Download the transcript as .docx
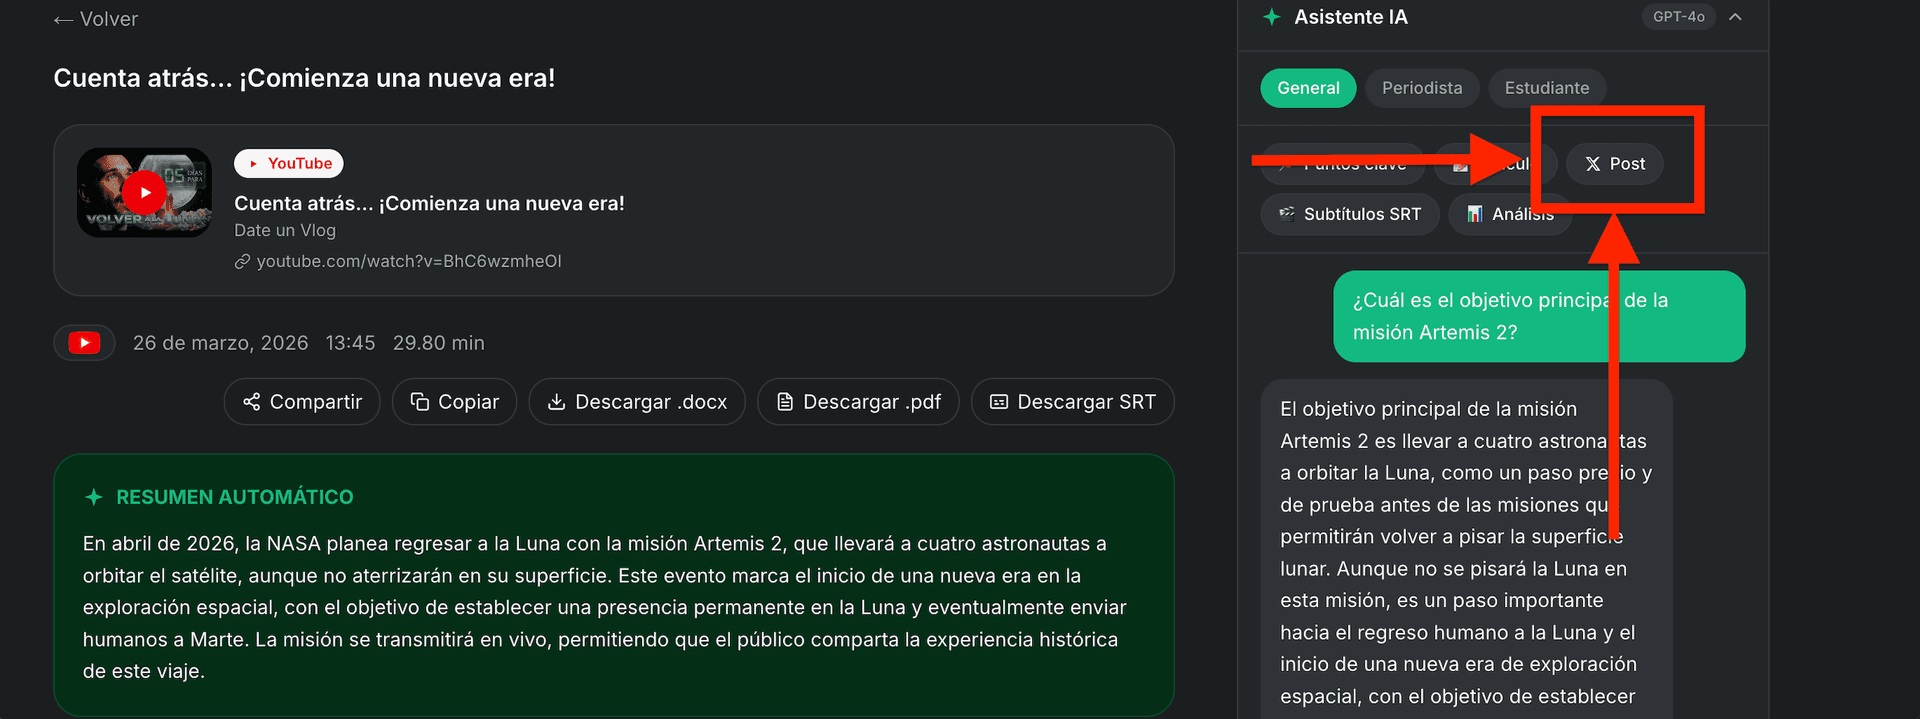 [637, 401]
